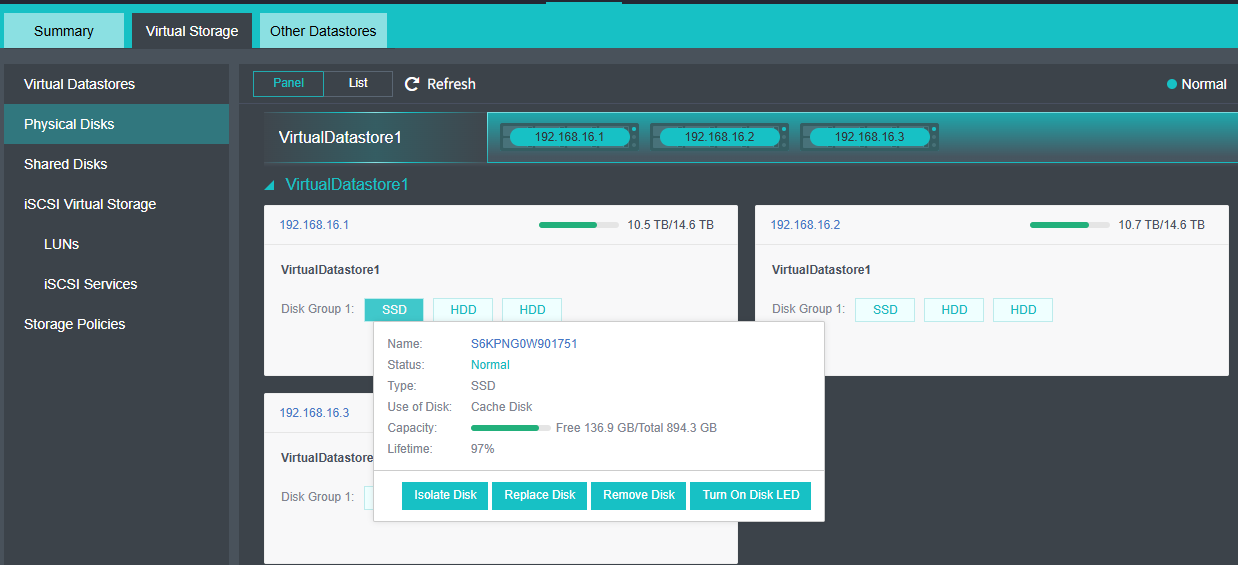Screen dimensions: 1238x565
Task: Select the VirtualDatastore1 header label
Action: coord(340,137)
